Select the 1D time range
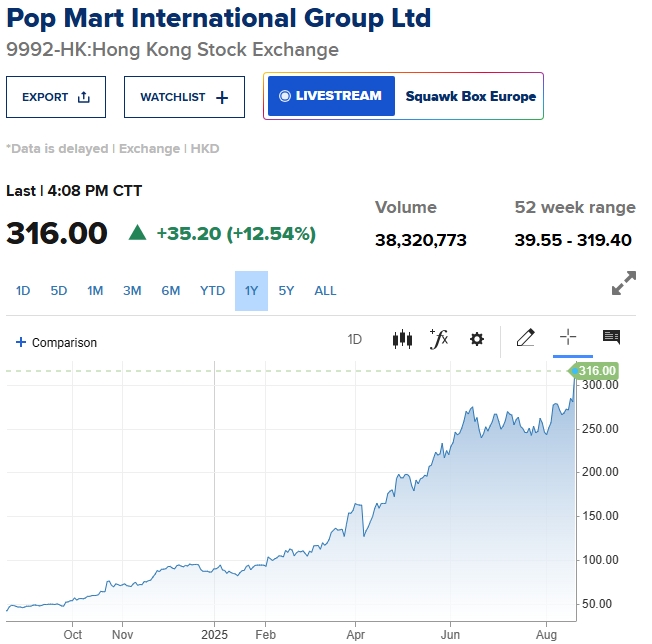The width and height of the screenshot is (652, 644). pyautogui.click(x=23, y=291)
